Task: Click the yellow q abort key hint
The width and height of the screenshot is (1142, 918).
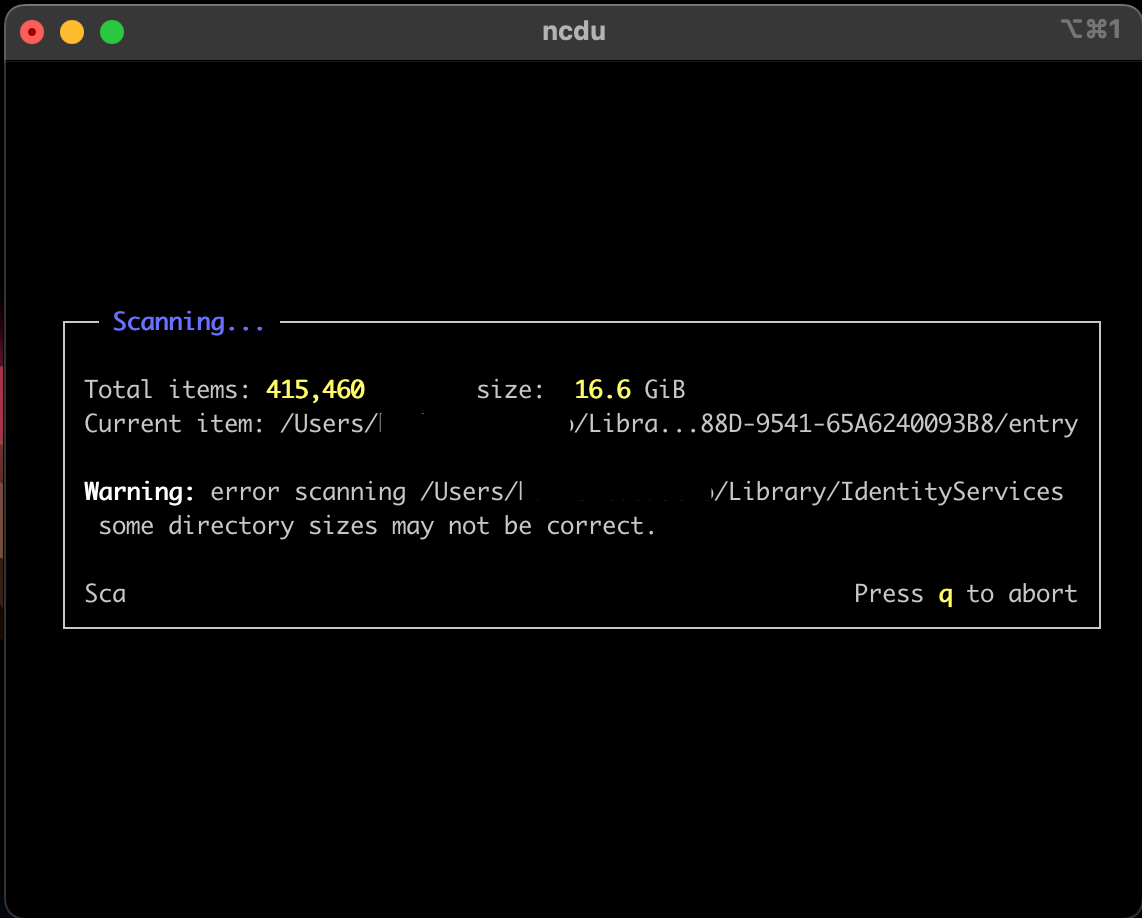Action: coord(944,593)
